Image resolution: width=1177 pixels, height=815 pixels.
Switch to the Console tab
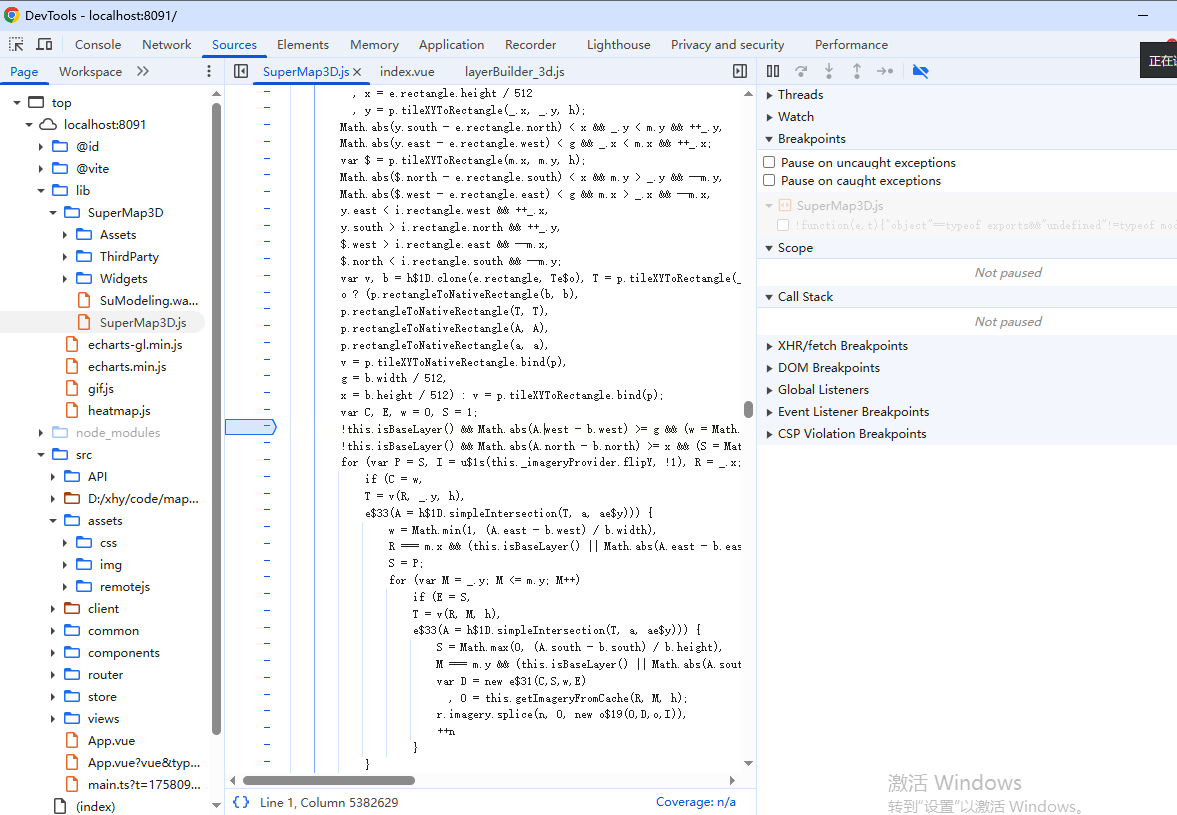pos(98,45)
